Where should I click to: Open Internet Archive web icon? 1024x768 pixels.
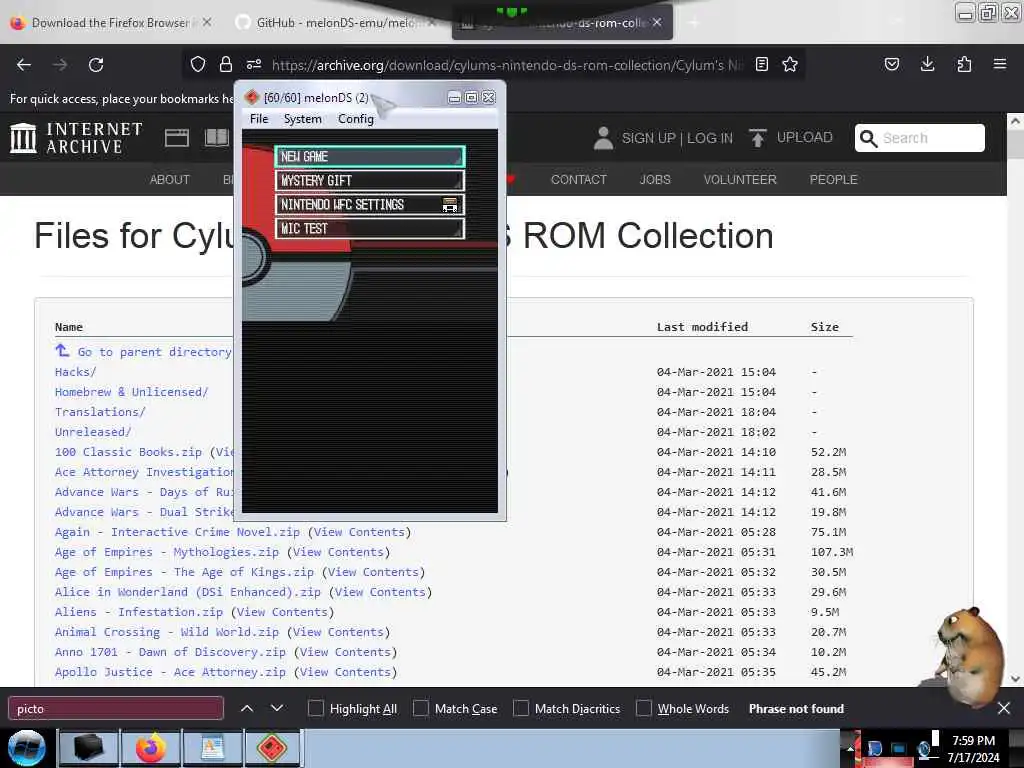pyautogui.click(x=176, y=138)
